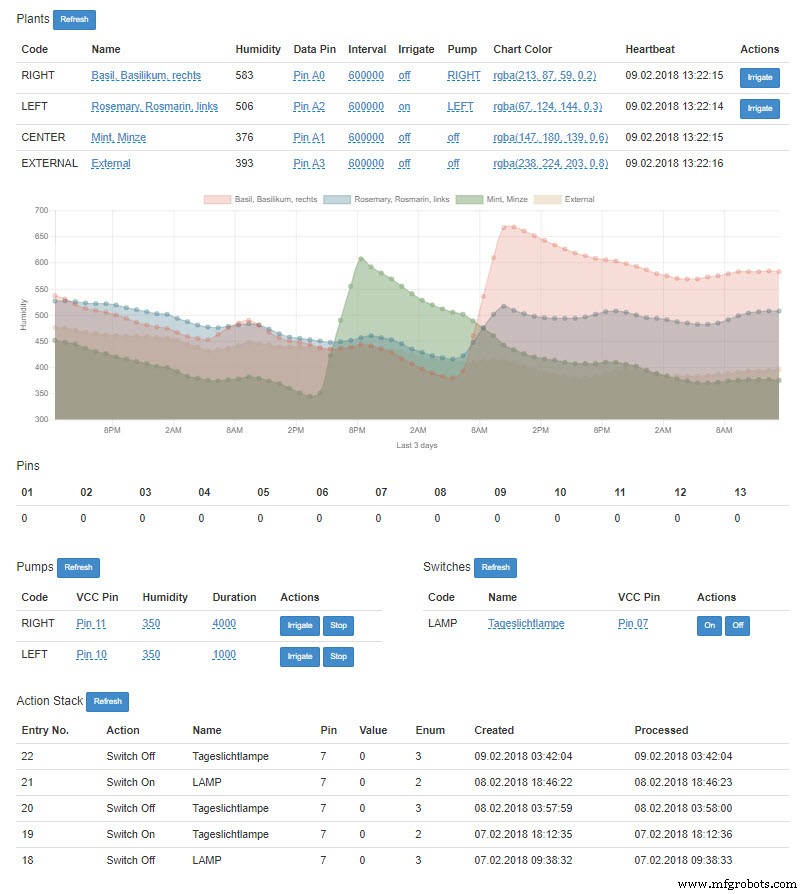Refresh the Action Stack list
Screen dimensions: 807x894
click(107, 702)
